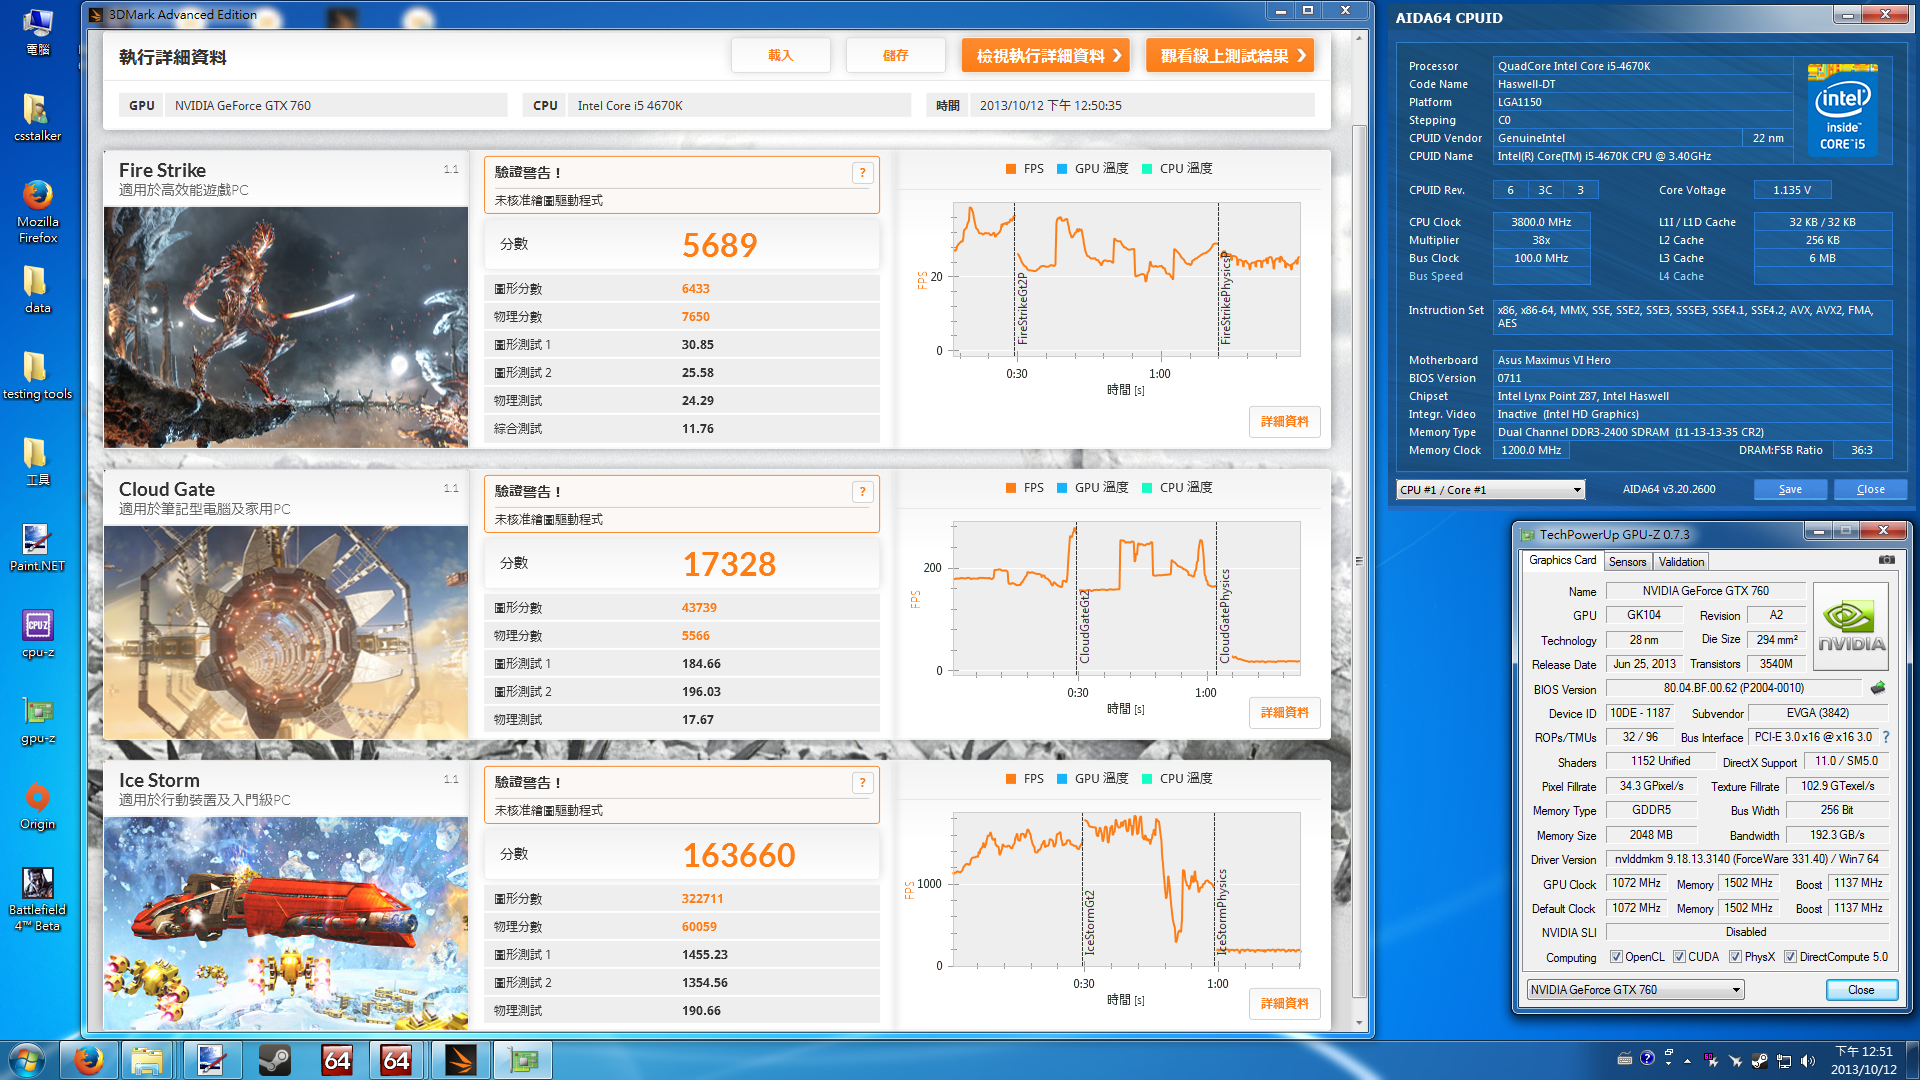Open the csstalker folder on desktop

[x=37, y=117]
